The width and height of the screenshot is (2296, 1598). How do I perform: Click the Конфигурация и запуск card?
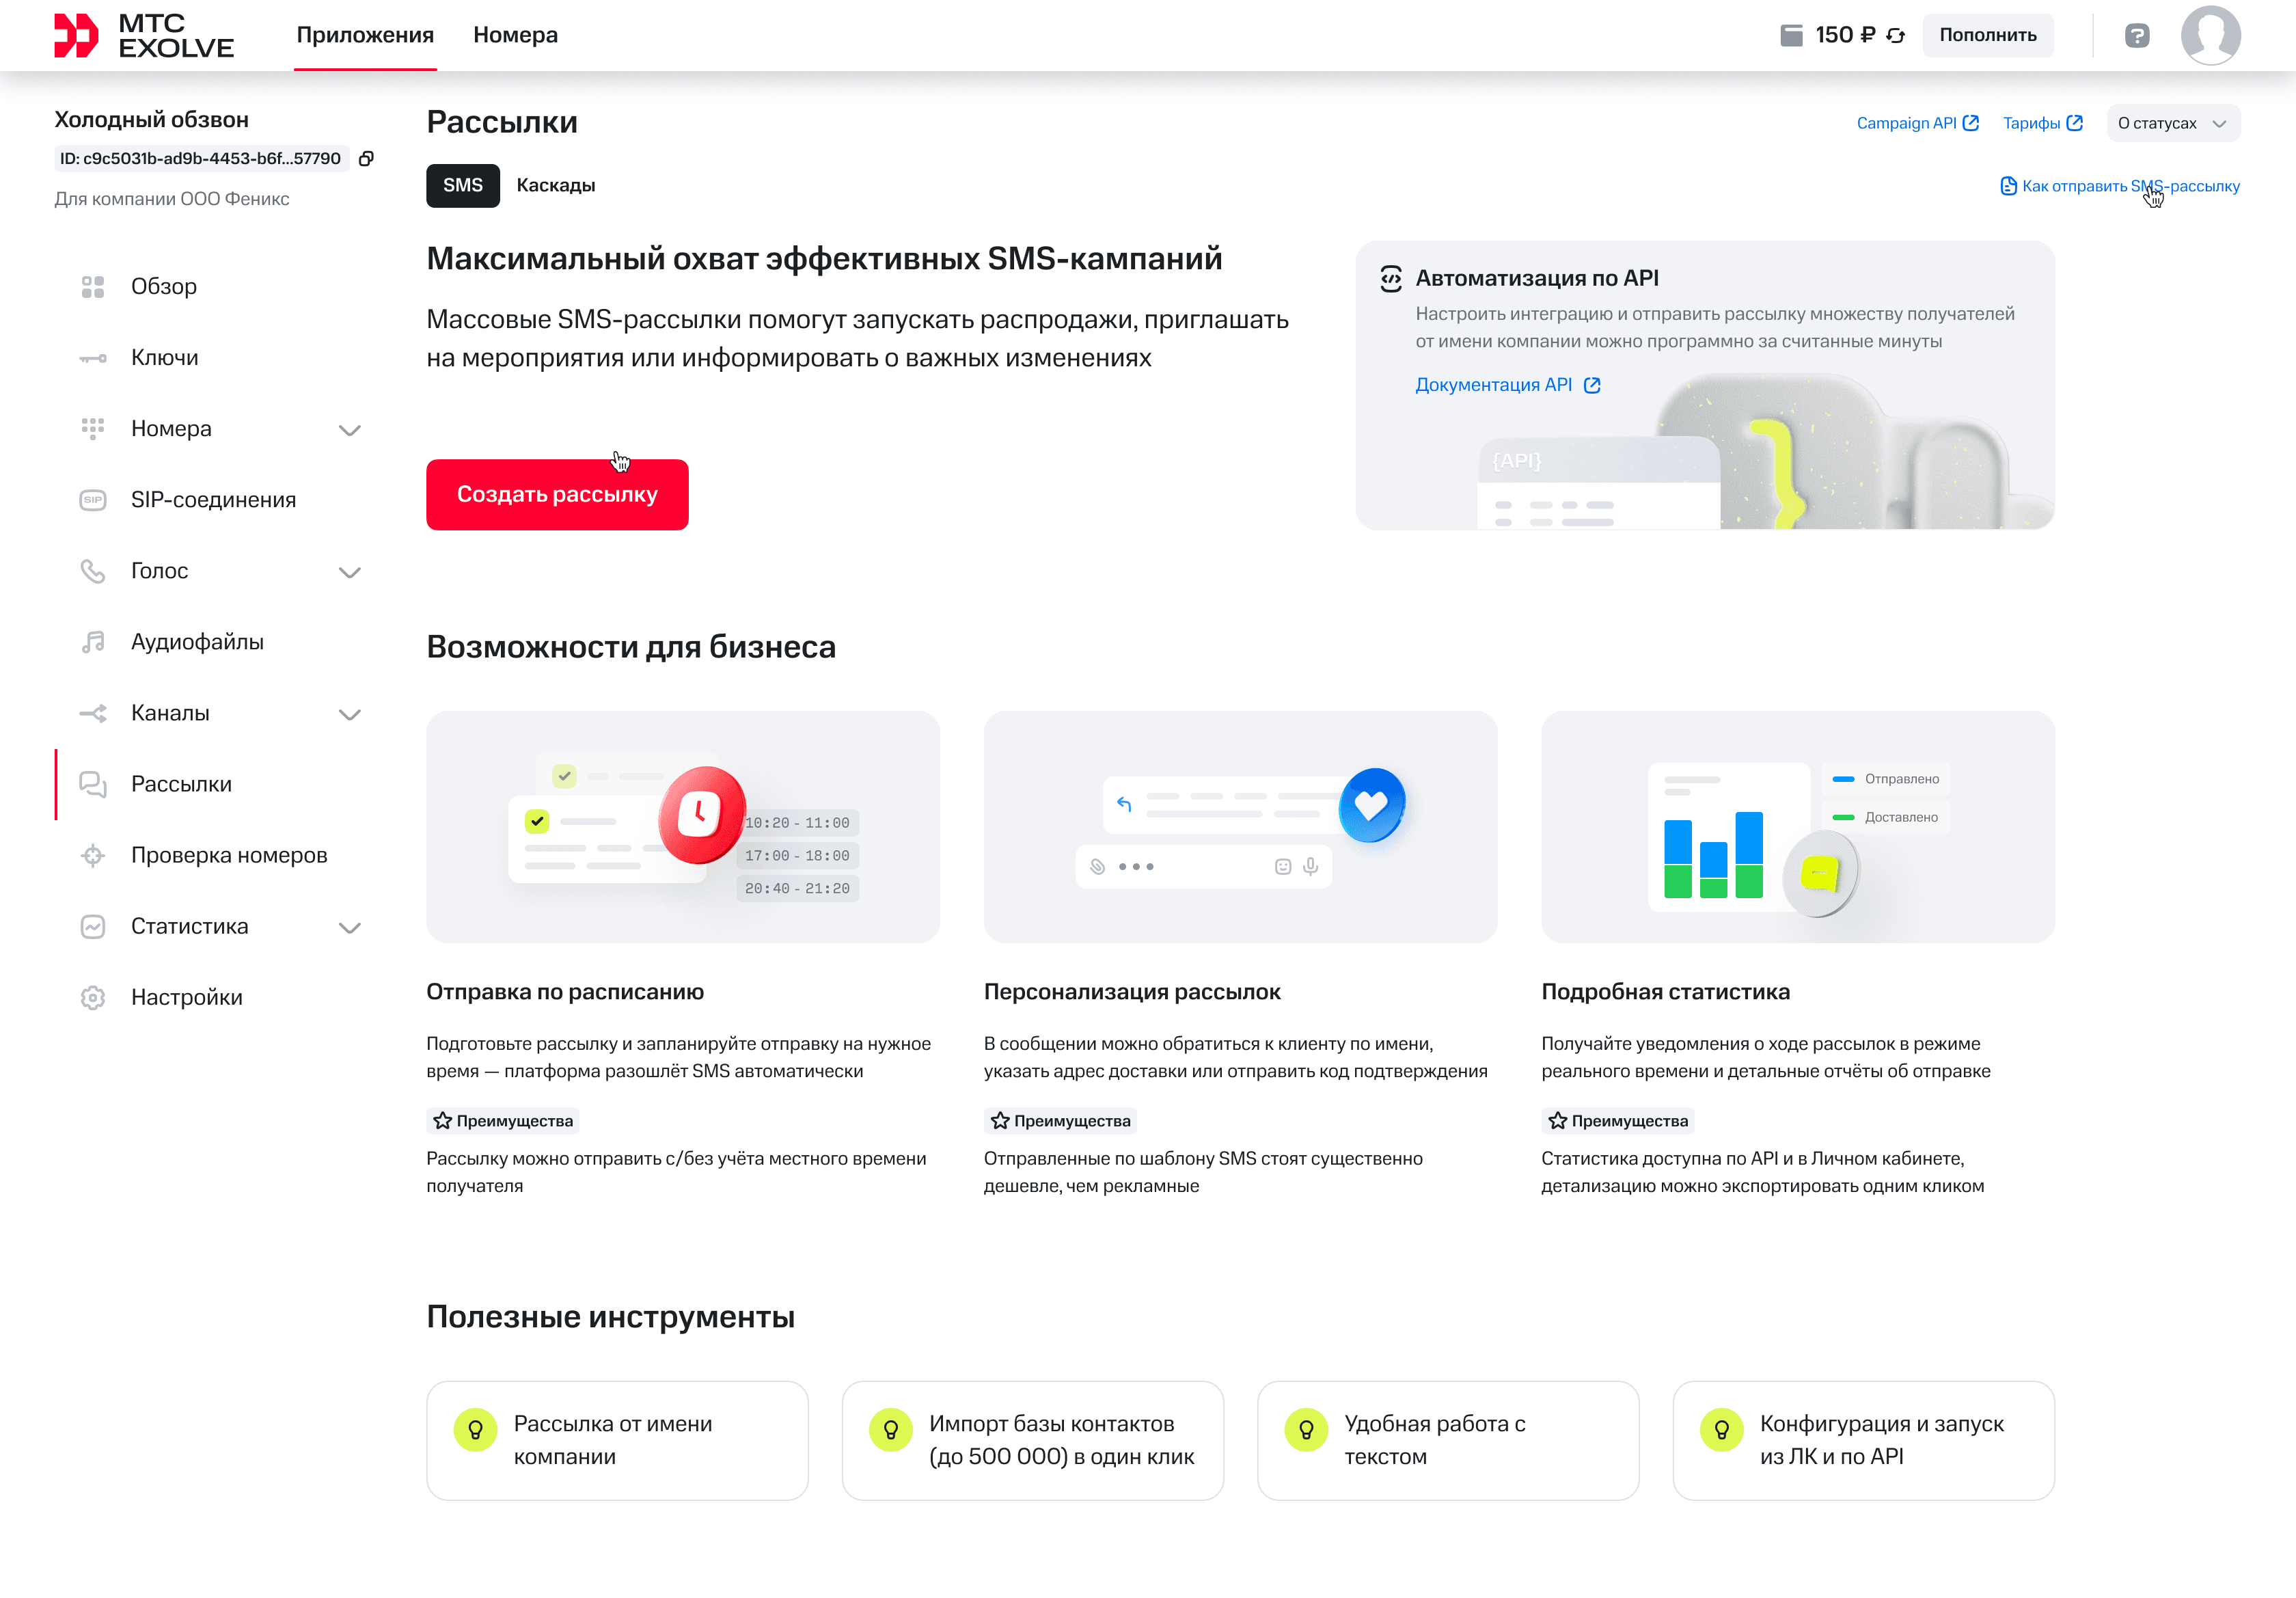[x=1864, y=1440]
